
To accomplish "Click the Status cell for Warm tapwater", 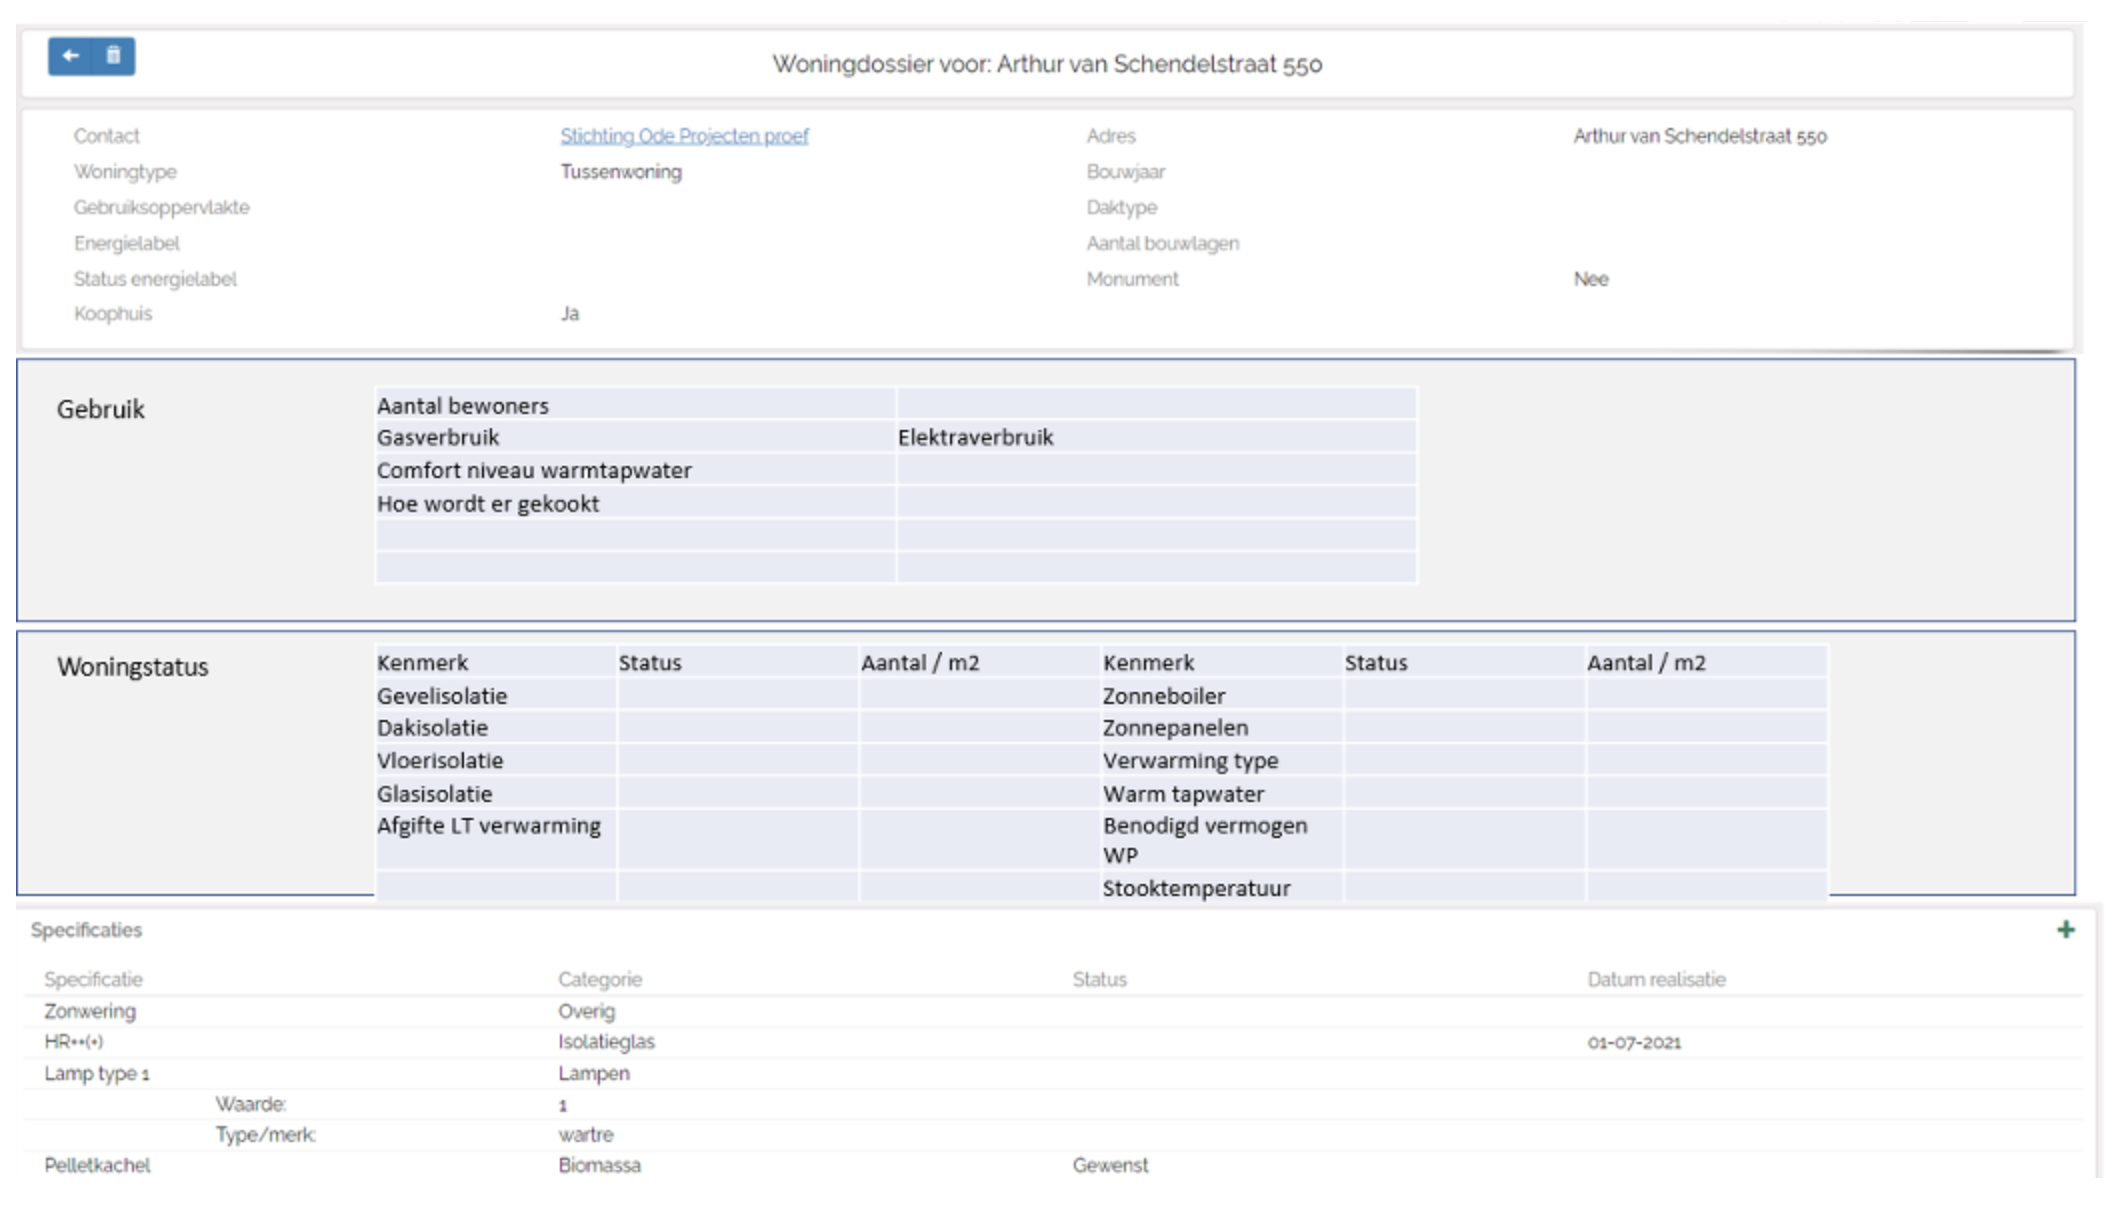I will pos(1463,793).
